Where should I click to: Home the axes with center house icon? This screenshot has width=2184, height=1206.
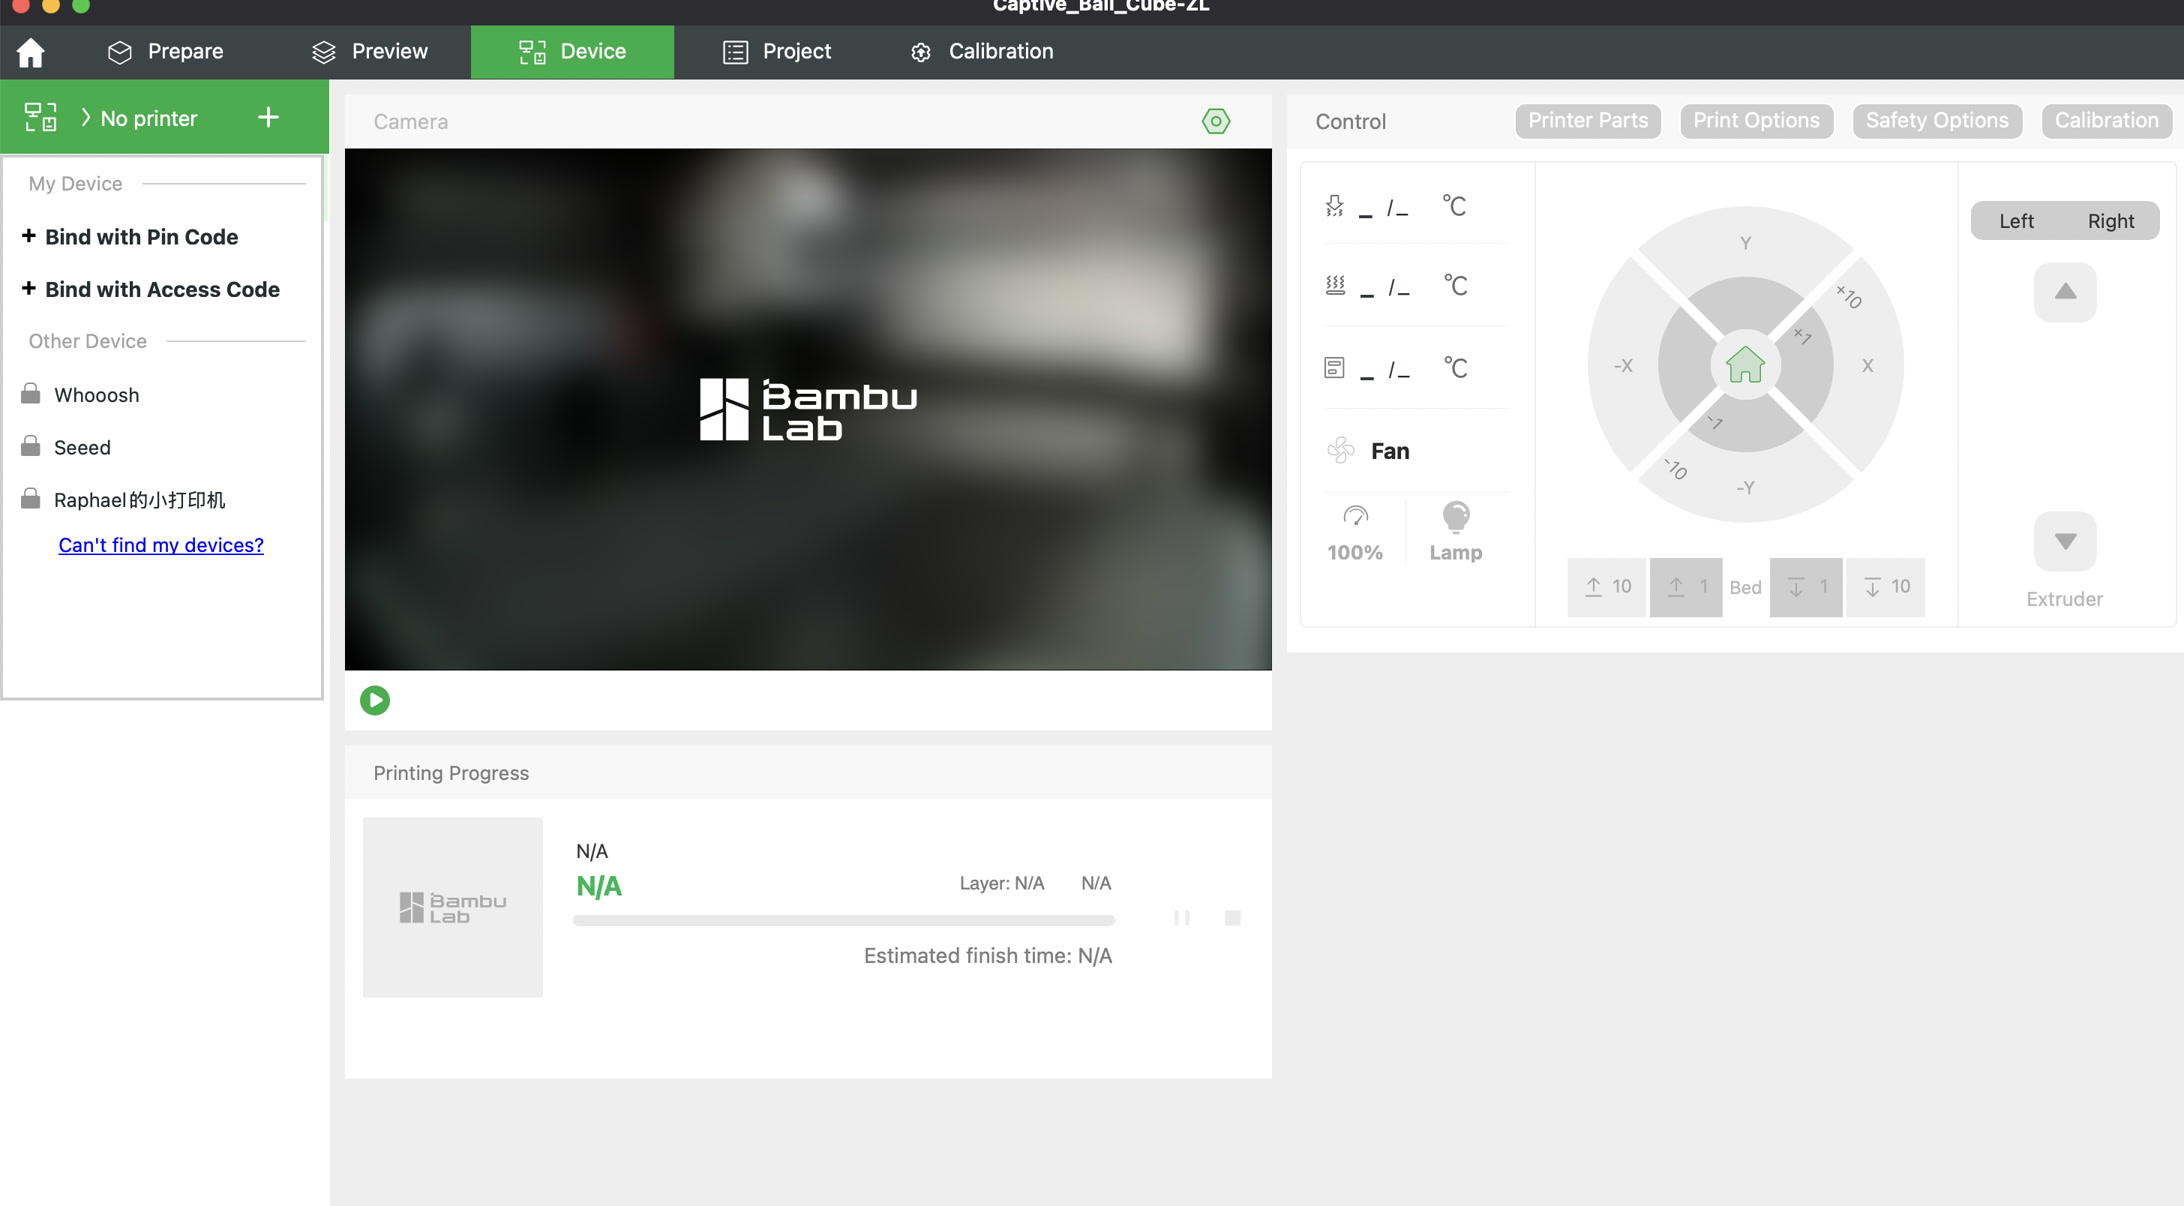coord(1745,365)
